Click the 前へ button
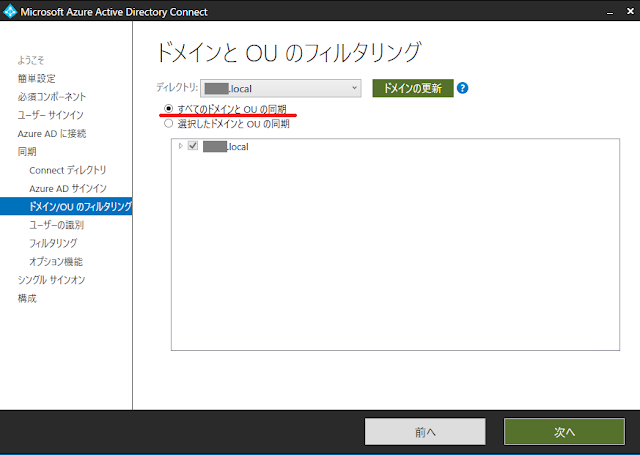The image size is (640, 455). 425,432
